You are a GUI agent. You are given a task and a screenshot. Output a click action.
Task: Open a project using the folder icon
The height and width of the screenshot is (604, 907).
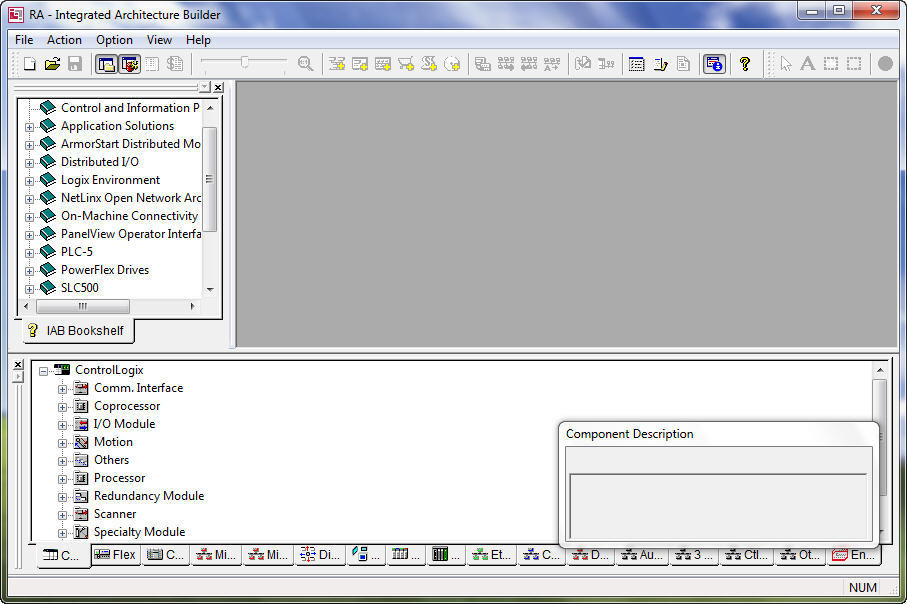point(53,64)
